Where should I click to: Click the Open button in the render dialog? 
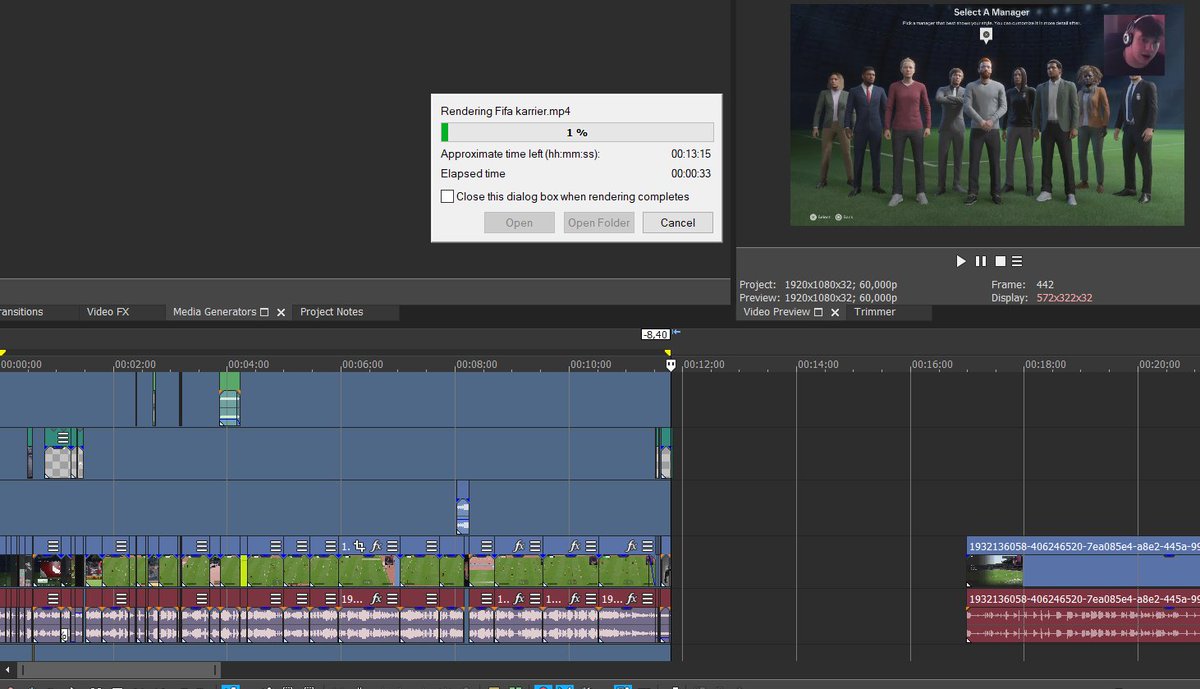[519, 222]
